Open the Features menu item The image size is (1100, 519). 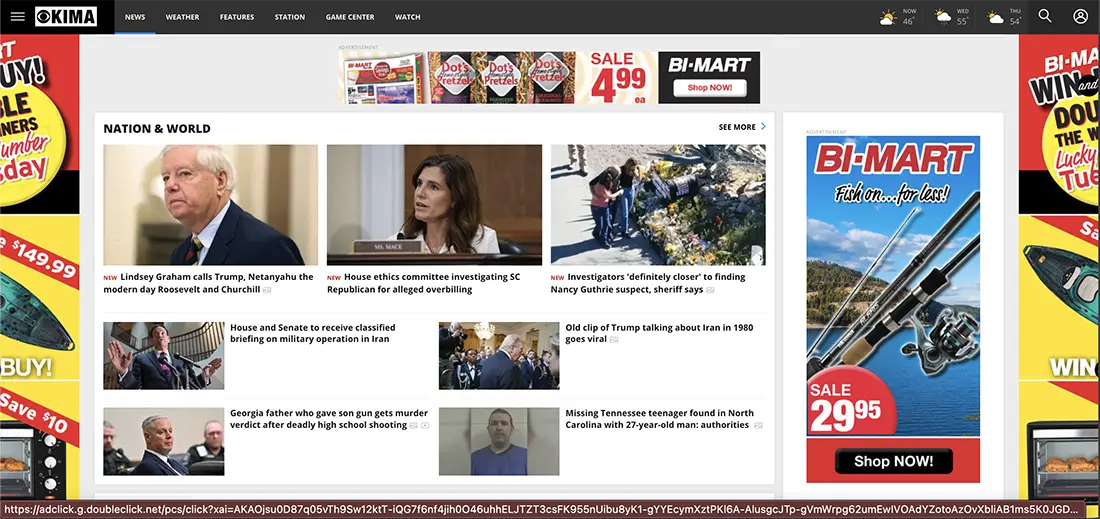click(x=237, y=17)
